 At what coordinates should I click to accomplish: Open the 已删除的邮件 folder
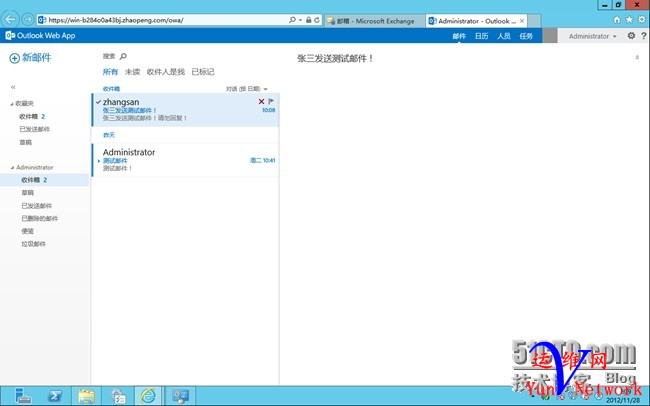39,219
